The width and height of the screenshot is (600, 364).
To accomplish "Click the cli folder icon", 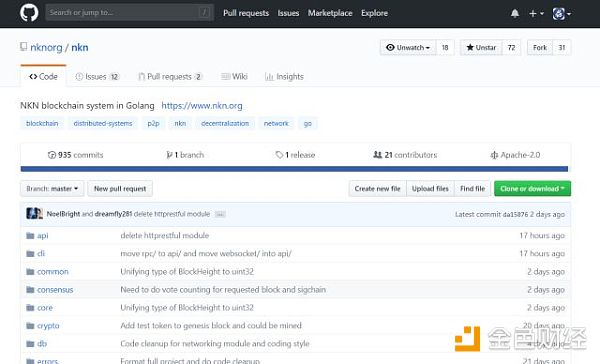I will (30, 253).
